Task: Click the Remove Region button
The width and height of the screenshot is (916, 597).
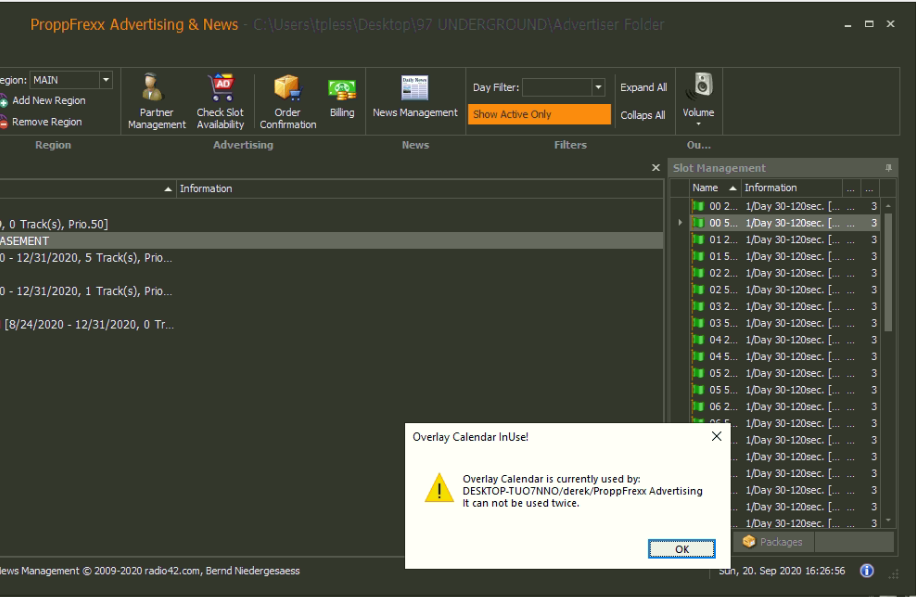Action: tap(42, 122)
